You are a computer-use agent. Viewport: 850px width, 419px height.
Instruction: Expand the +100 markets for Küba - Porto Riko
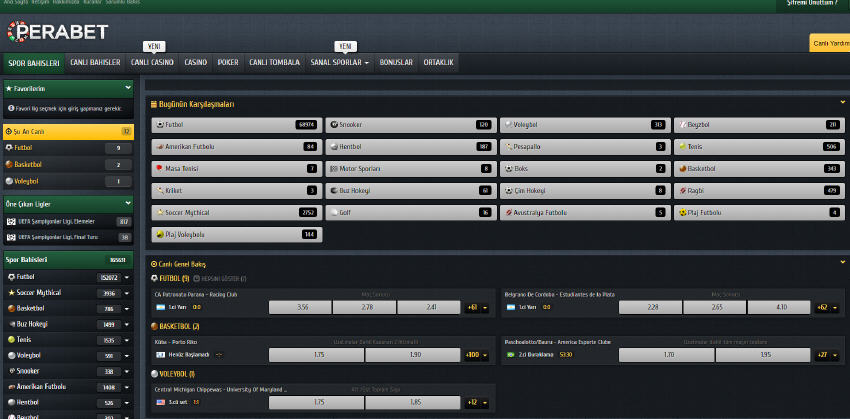pyautogui.click(x=476, y=355)
